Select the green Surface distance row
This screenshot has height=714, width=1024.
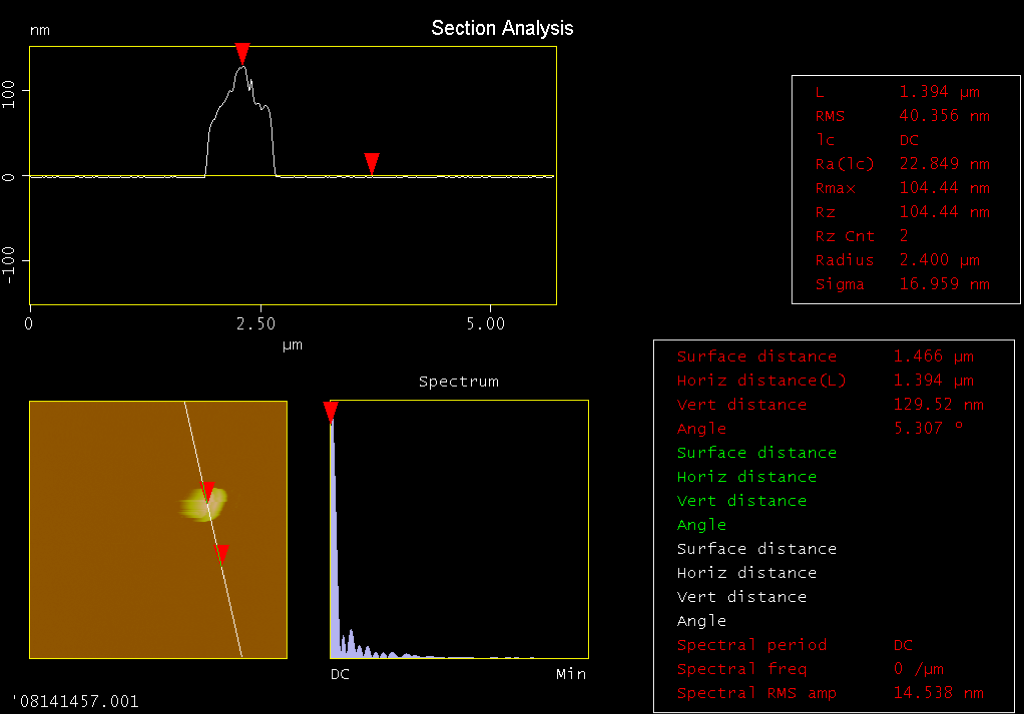[x=757, y=453]
